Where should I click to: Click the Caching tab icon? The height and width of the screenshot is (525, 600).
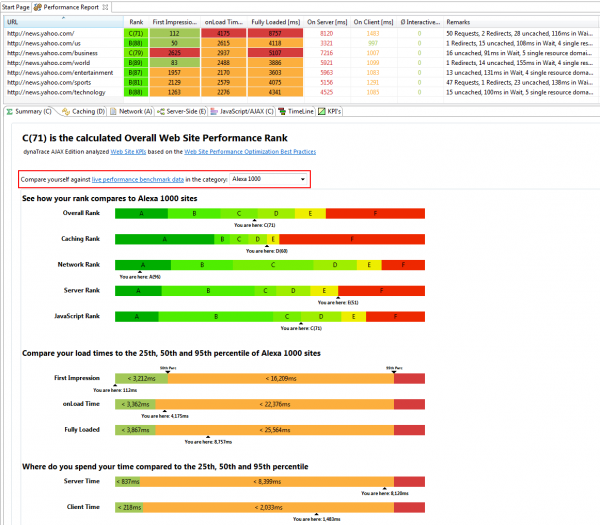tap(66, 111)
